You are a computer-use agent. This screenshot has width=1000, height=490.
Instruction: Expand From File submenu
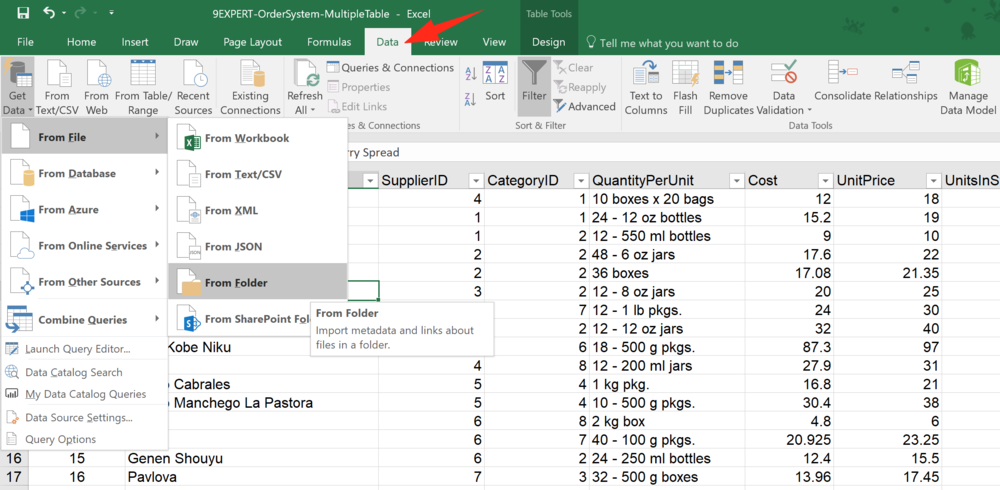click(84, 137)
